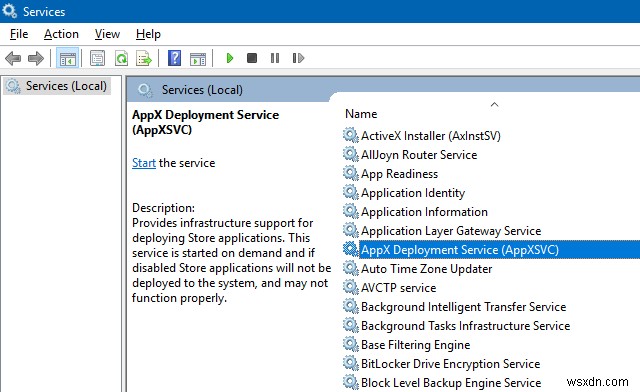This screenshot has height=392, width=640.
Task: Click gear icon beside Application Identity
Action: (x=351, y=192)
